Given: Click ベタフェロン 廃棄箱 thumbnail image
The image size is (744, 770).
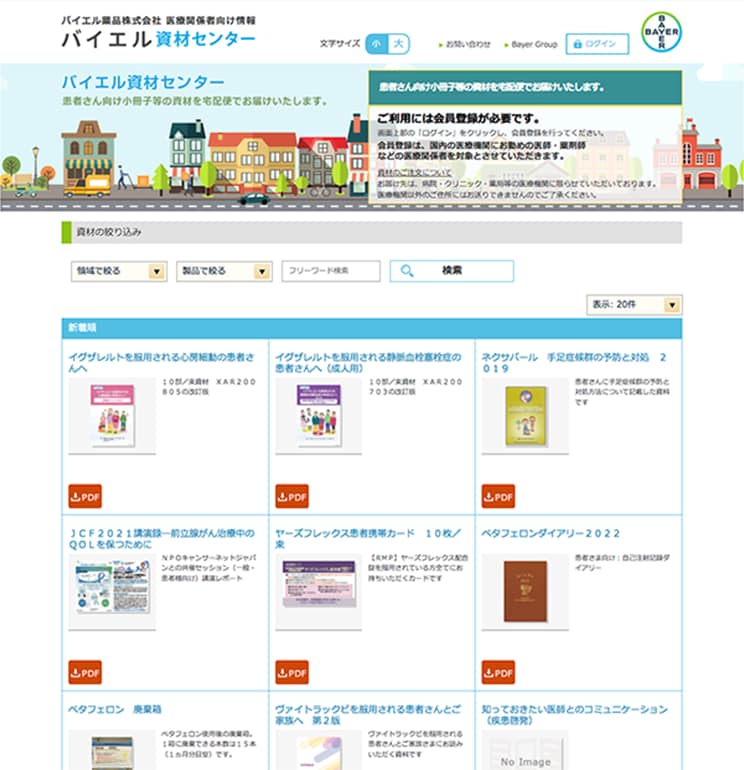Looking at the screenshot, I should point(112,750).
